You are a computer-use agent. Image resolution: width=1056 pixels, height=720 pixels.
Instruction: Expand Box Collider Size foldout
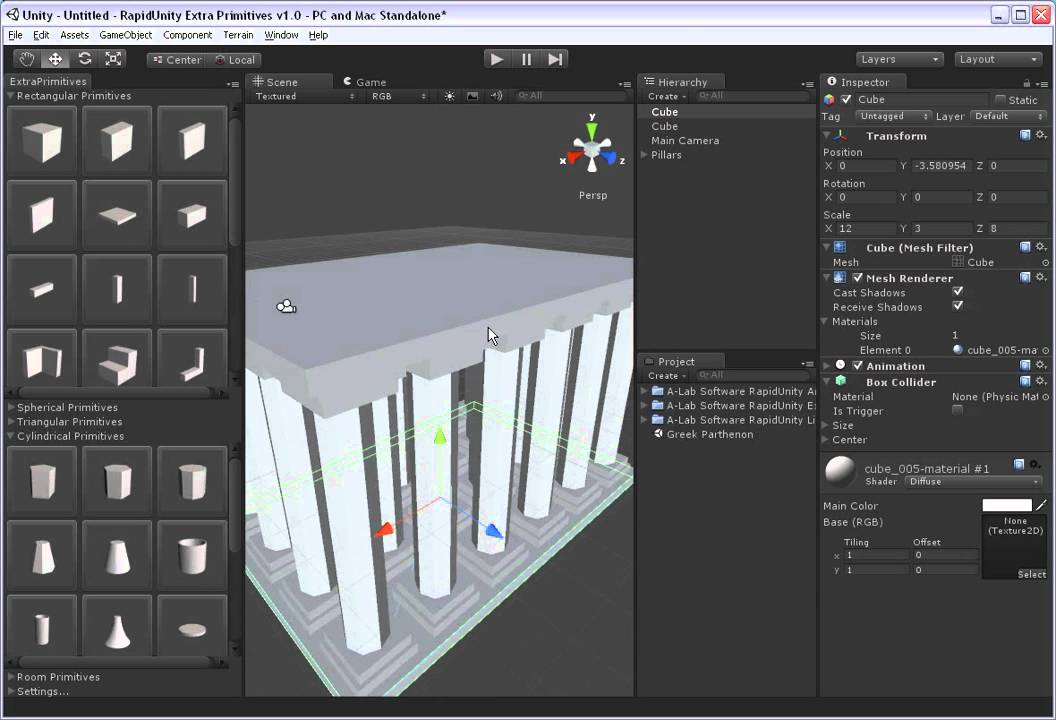point(826,425)
